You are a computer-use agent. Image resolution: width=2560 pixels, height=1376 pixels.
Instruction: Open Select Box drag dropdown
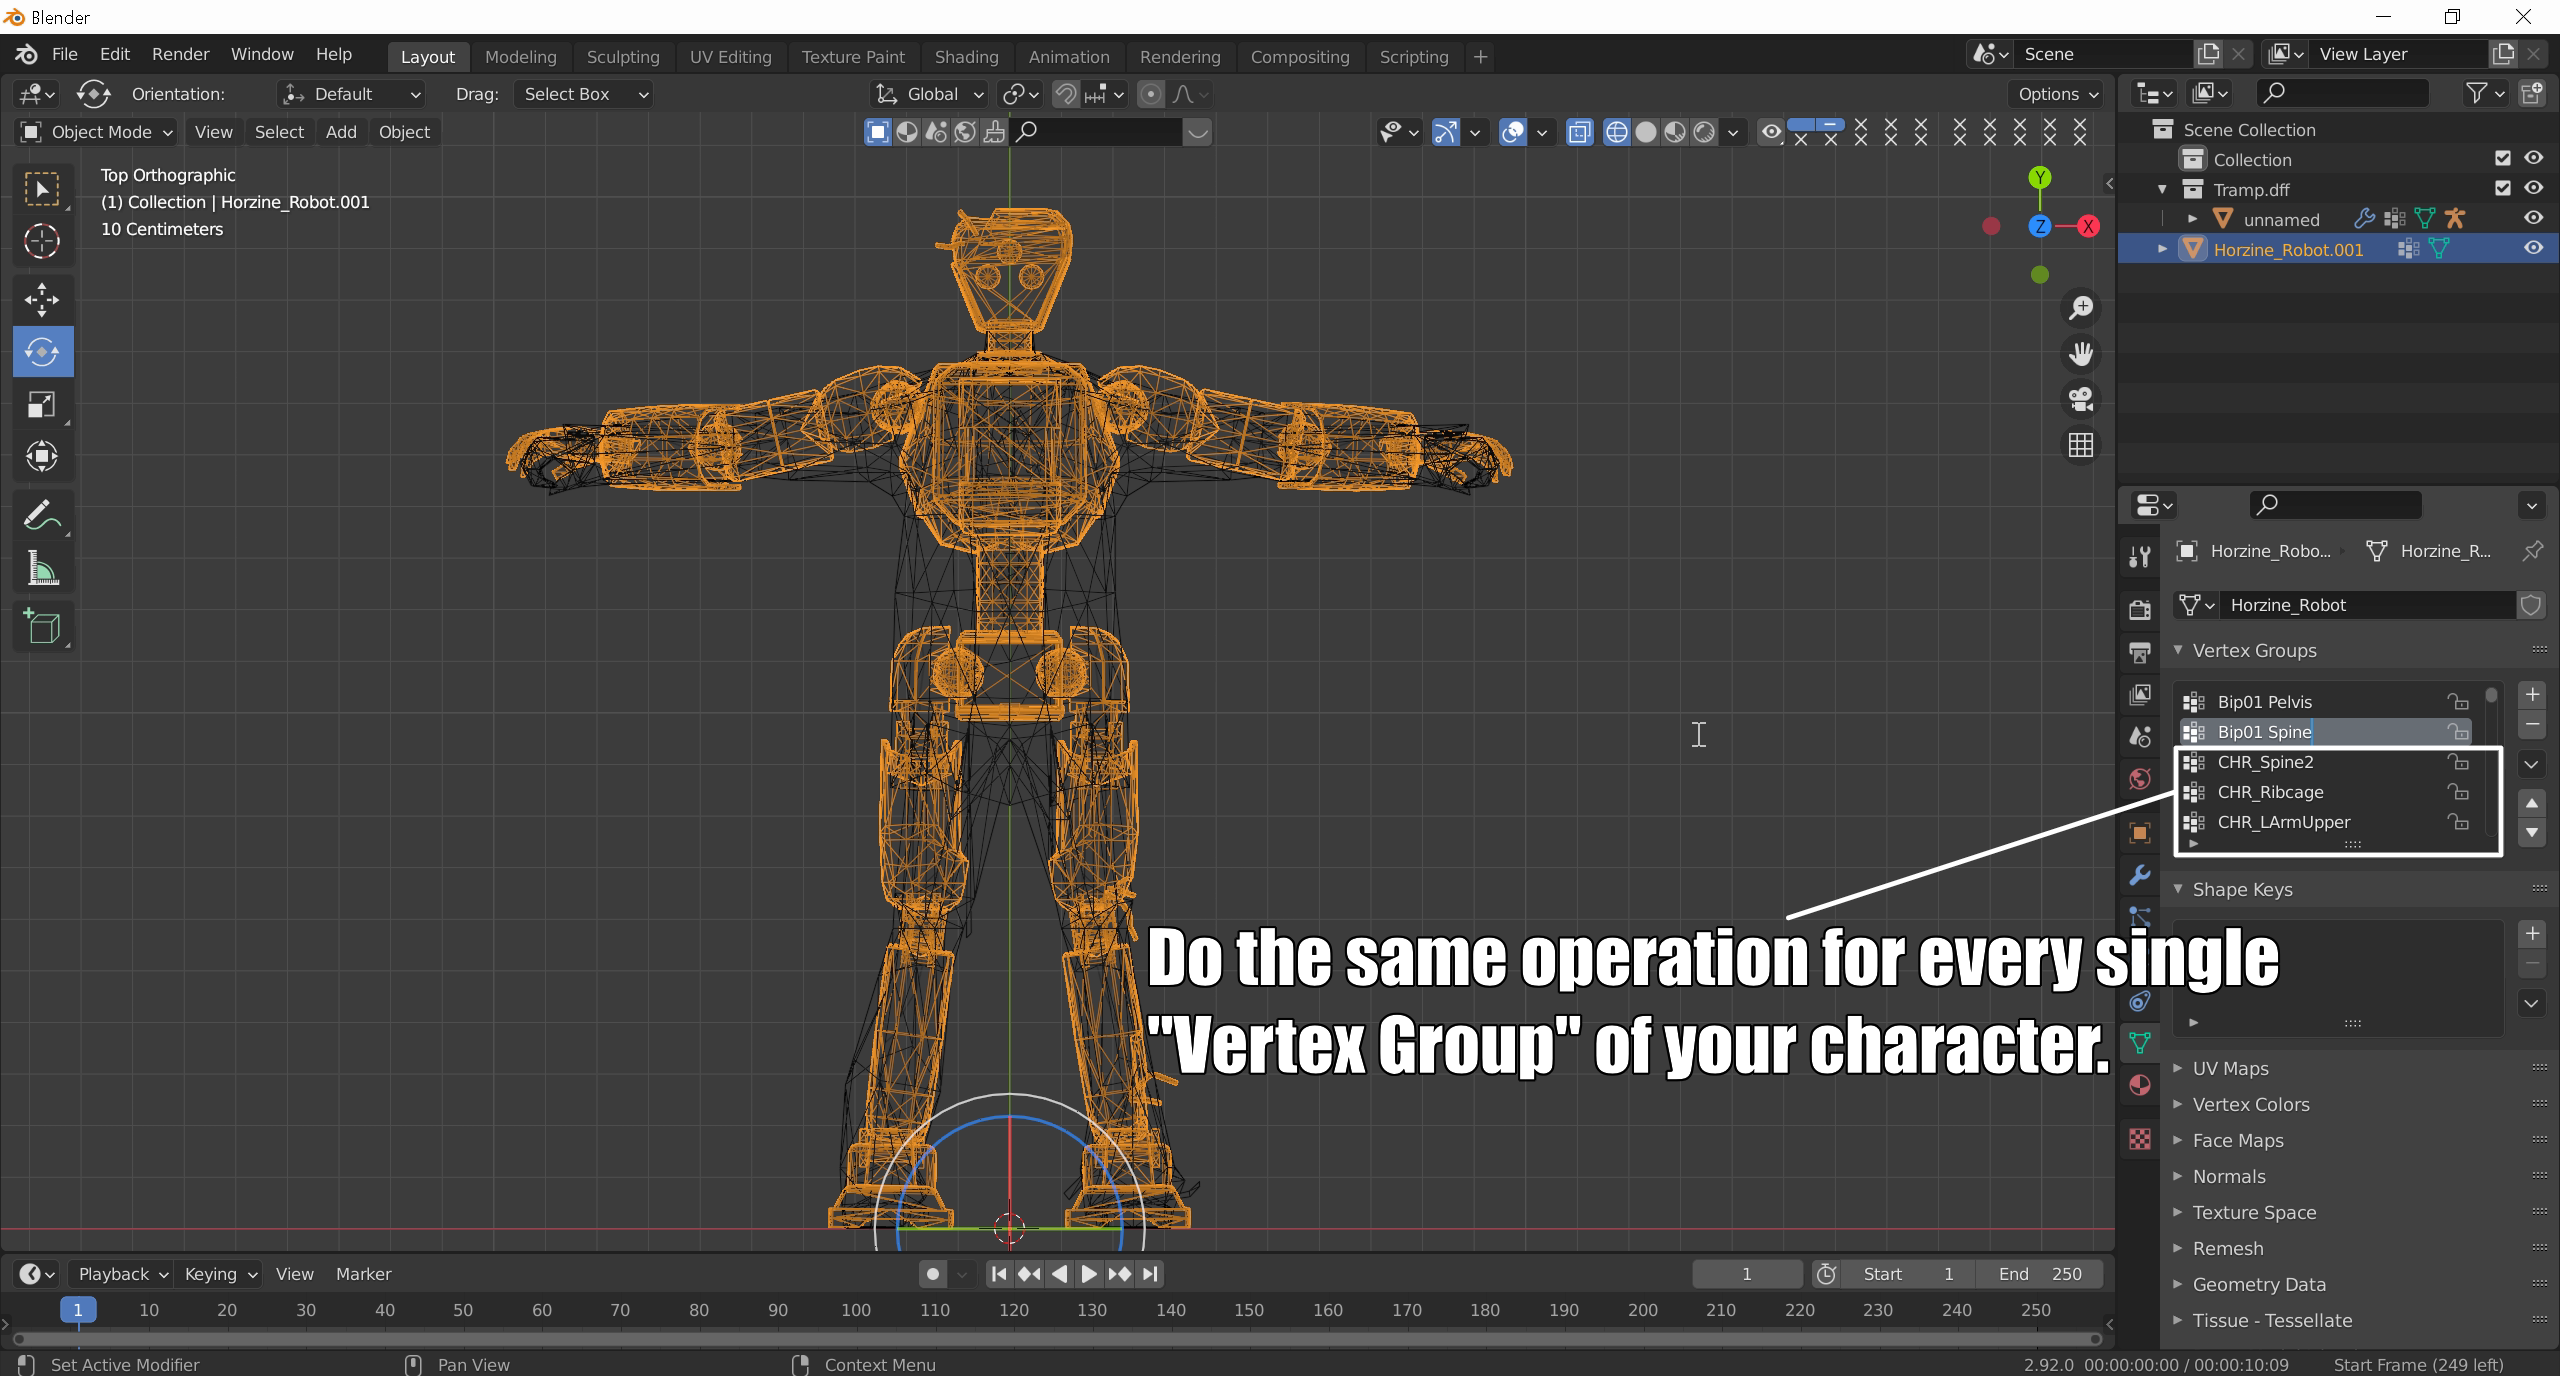pos(584,94)
